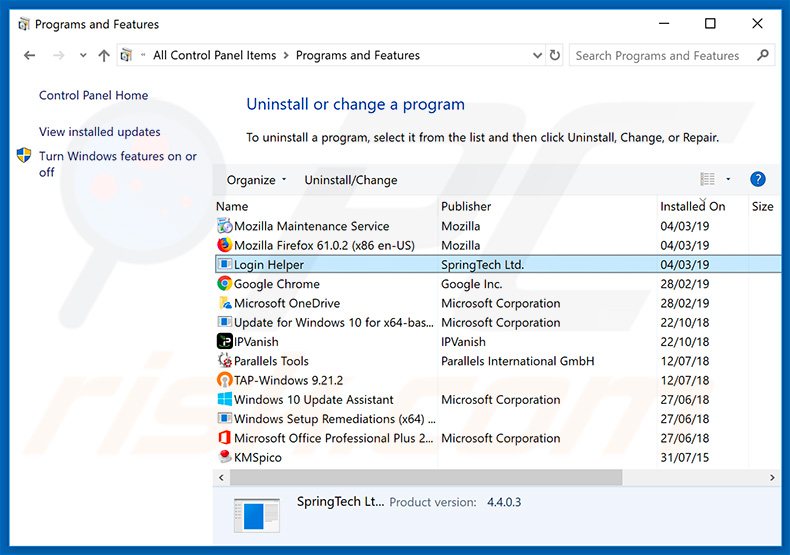790x555 pixels.
Task: Click the Uninstall/Change button
Action: tap(351, 180)
